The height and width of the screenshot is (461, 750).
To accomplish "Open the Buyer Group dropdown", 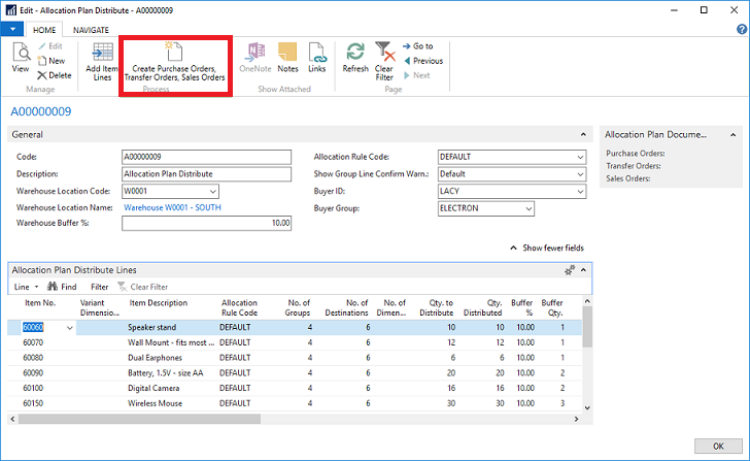I will 527,208.
